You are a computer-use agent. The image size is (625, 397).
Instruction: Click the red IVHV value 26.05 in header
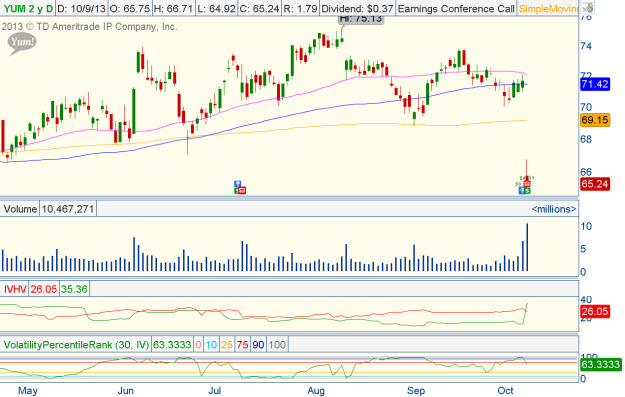click(x=43, y=289)
